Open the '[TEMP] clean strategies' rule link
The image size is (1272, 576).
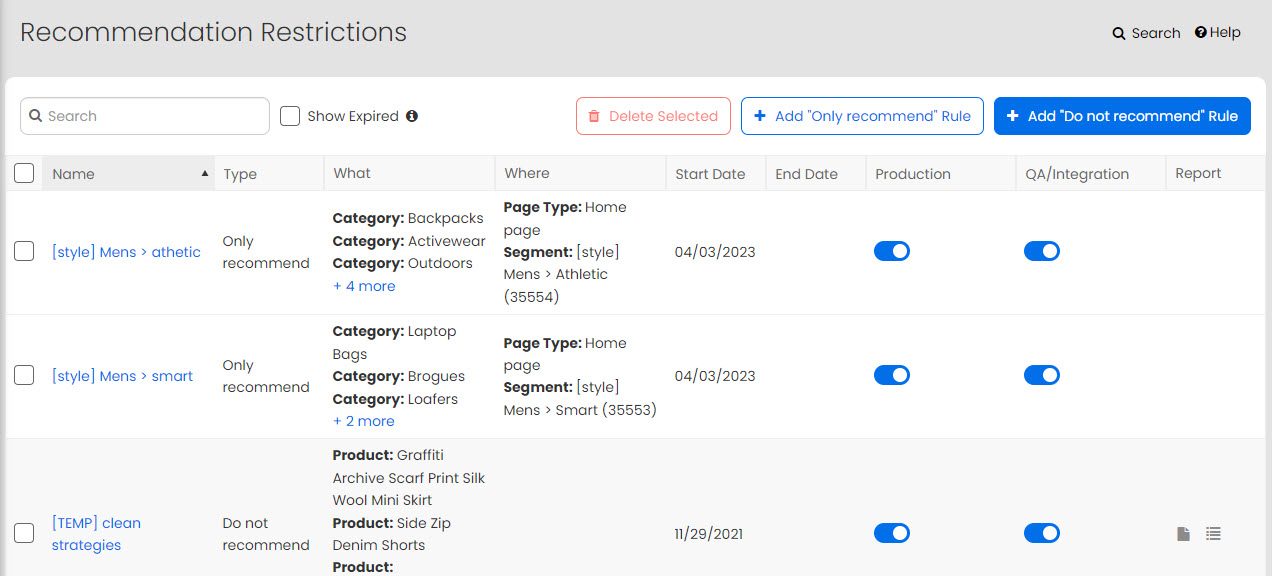click(96, 533)
